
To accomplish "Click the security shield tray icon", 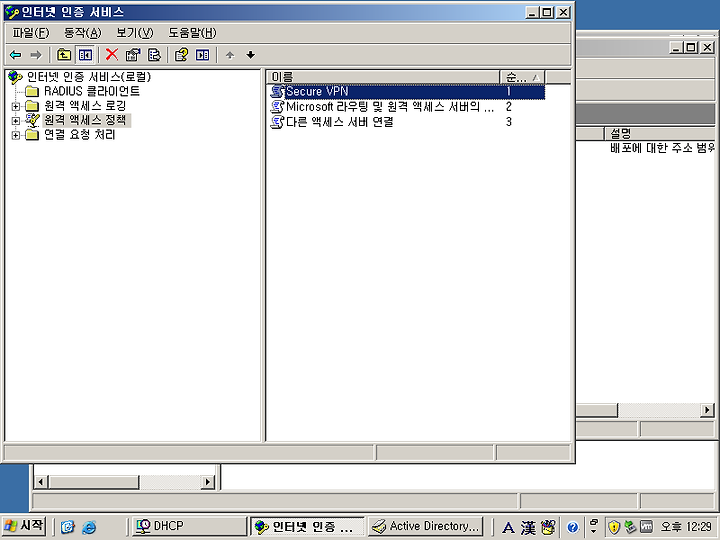I will pyautogui.click(x=614, y=527).
